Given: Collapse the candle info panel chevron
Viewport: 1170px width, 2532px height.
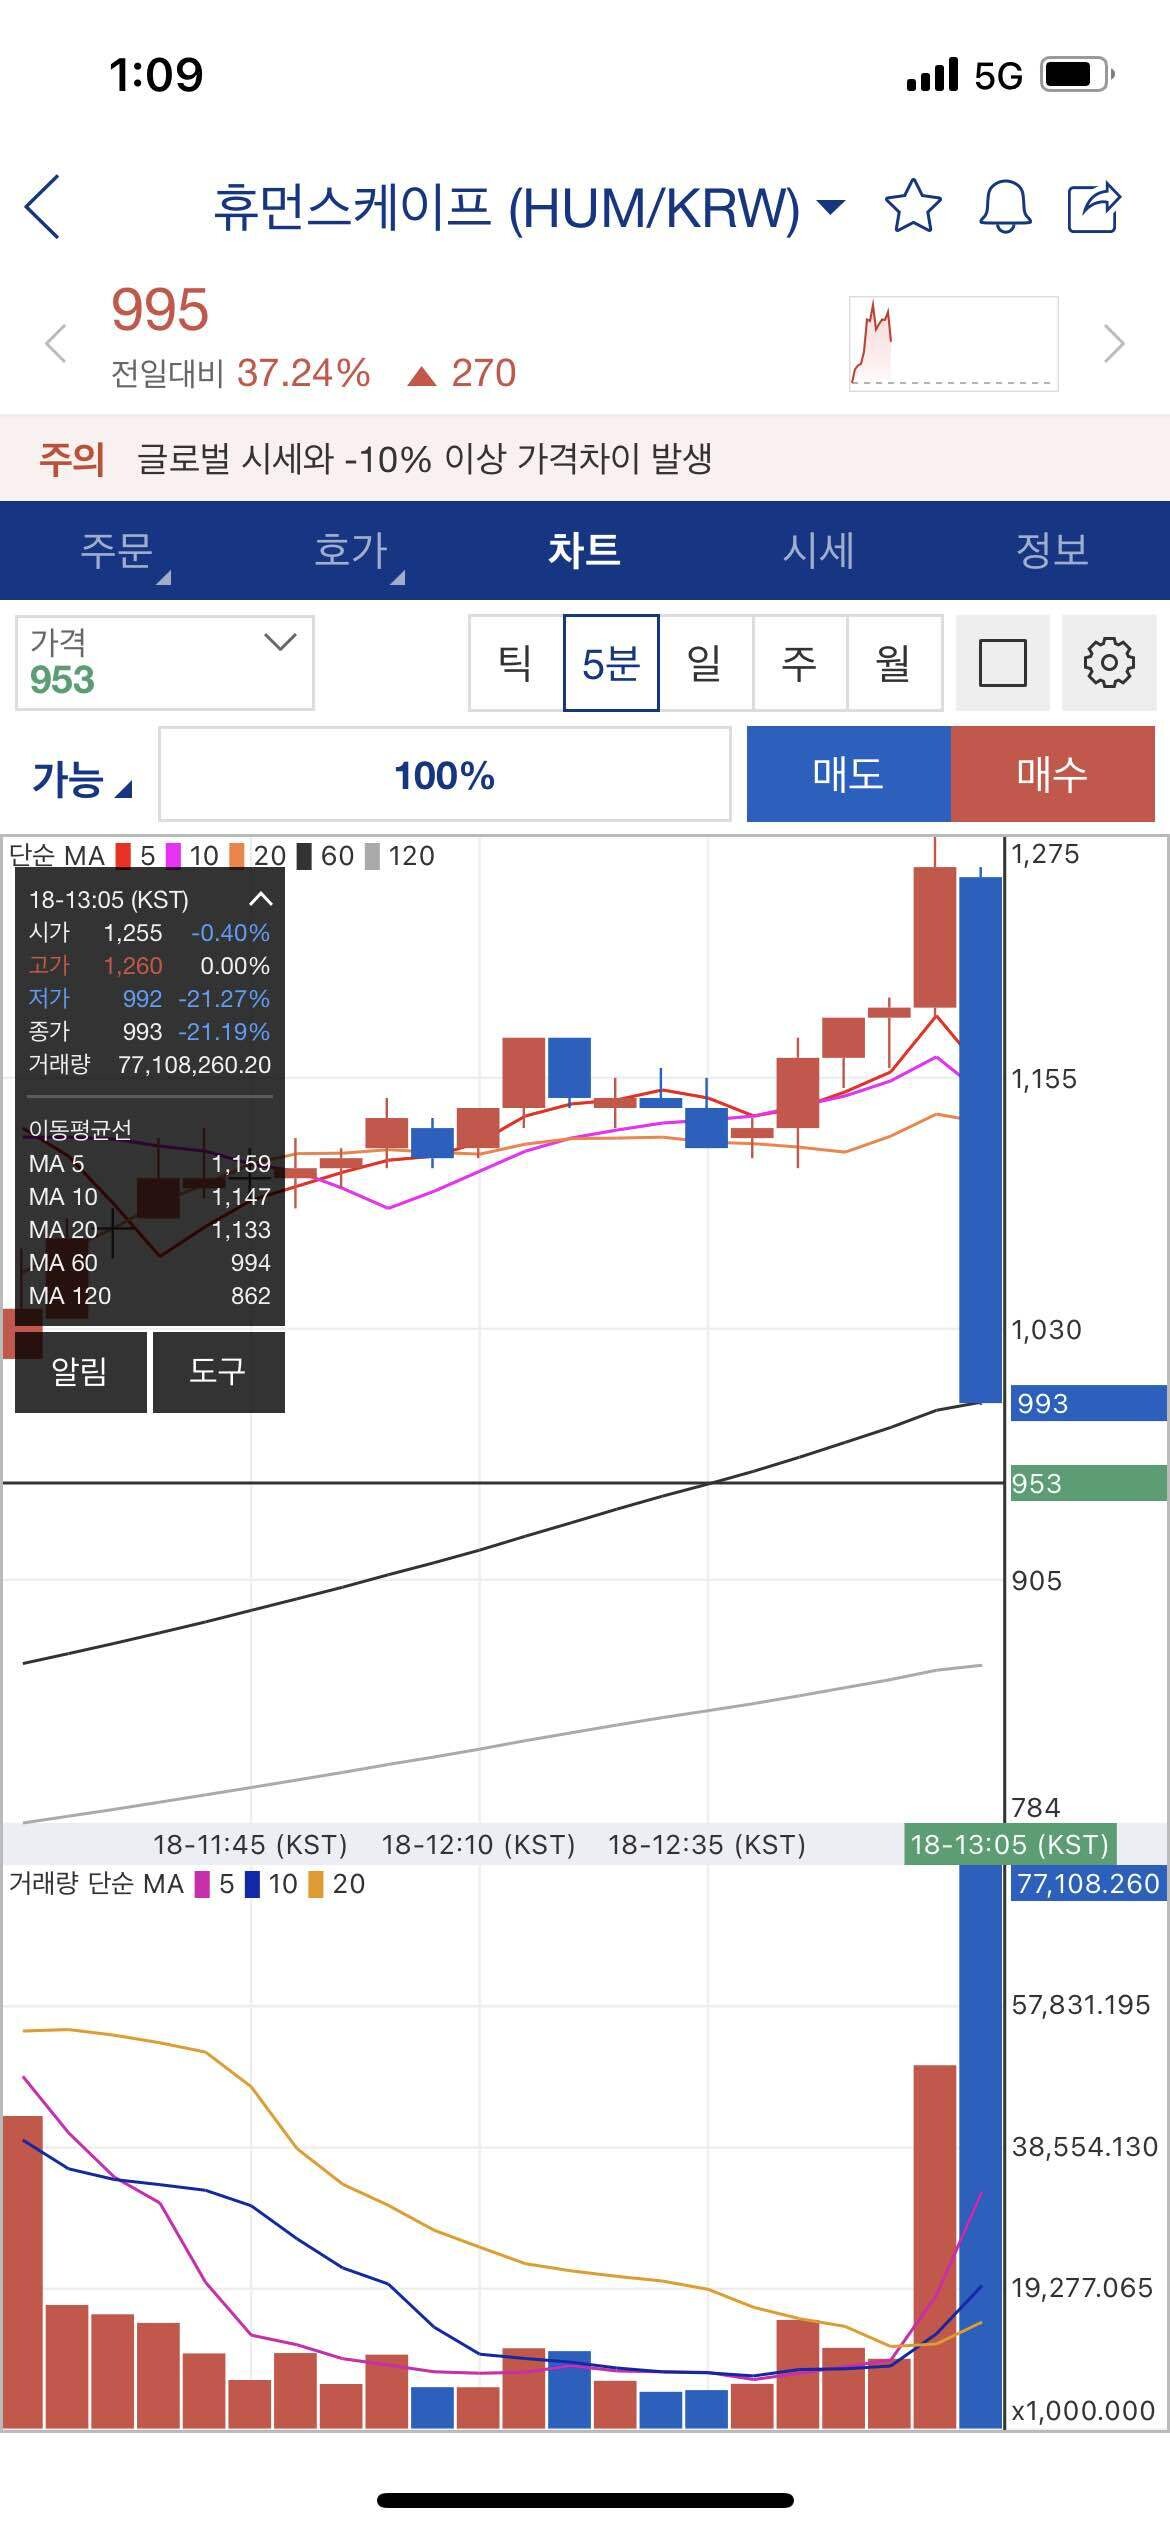Looking at the screenshot, I should click(x=260, y=899).
